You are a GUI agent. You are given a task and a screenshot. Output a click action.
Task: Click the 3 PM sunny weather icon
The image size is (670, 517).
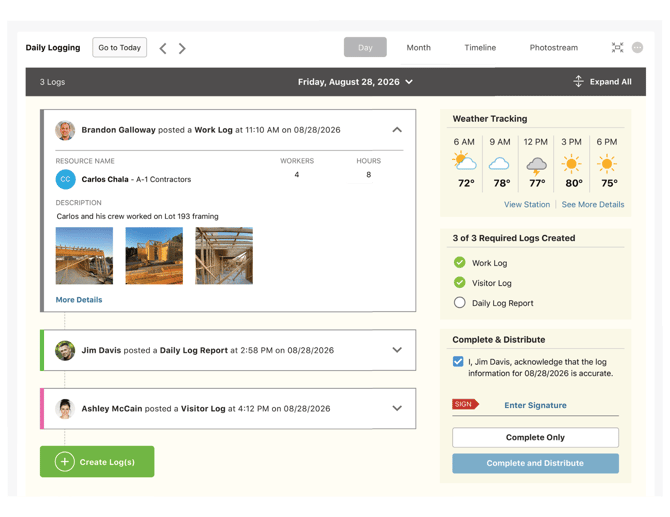click(x=571, y=164)
